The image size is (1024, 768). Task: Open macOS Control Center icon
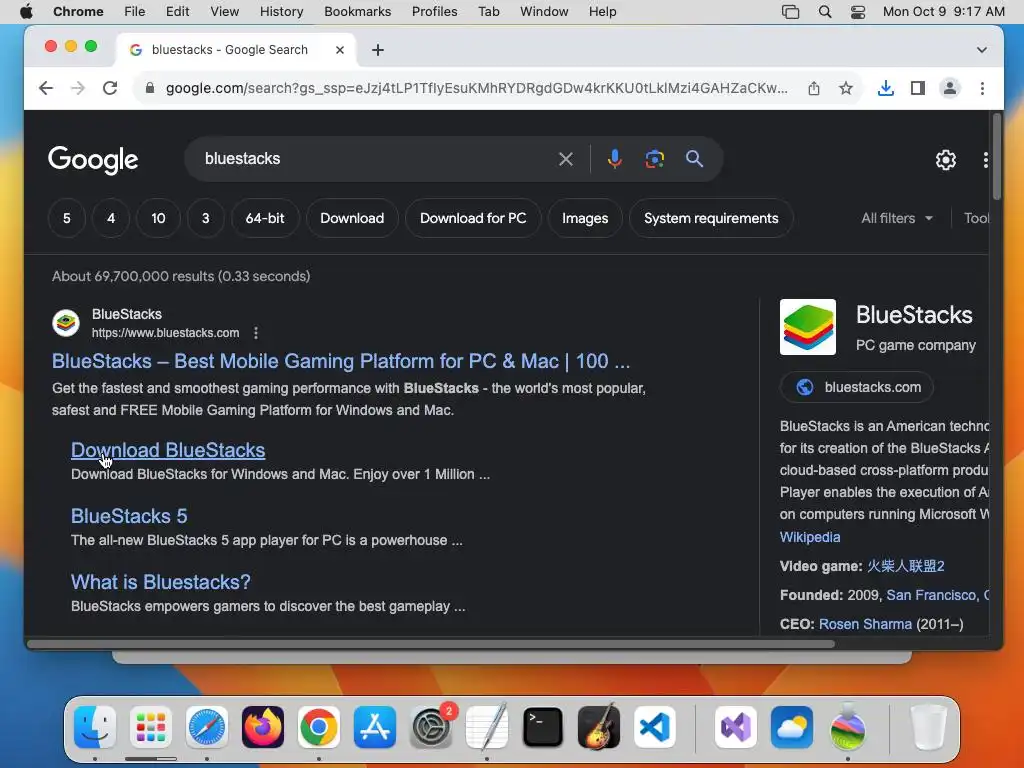click(857, 12)
